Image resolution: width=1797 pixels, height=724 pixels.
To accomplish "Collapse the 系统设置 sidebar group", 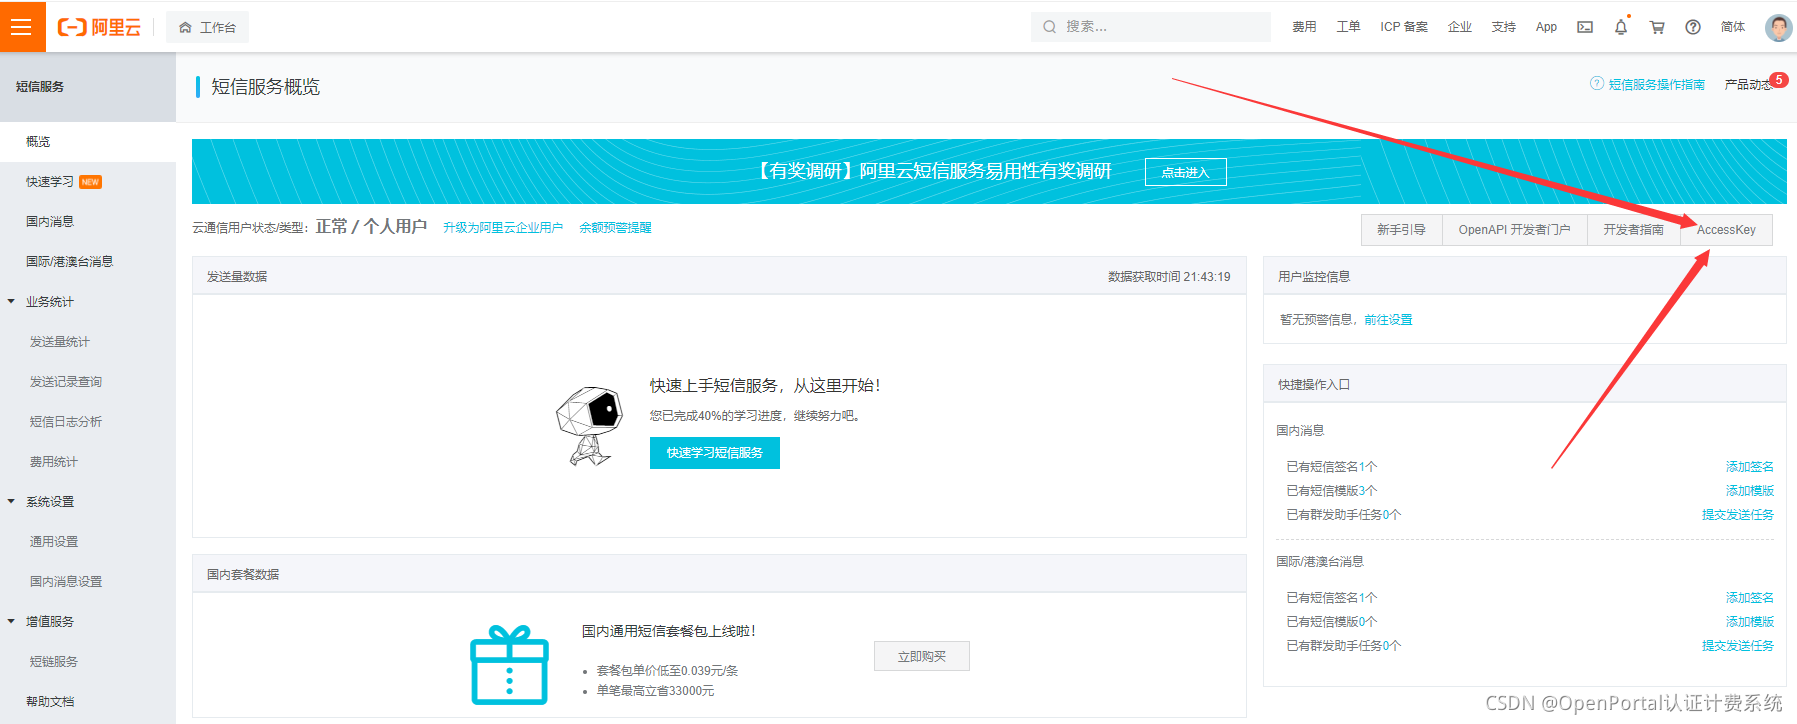I will pyautogui.click(x=11, y=501).
